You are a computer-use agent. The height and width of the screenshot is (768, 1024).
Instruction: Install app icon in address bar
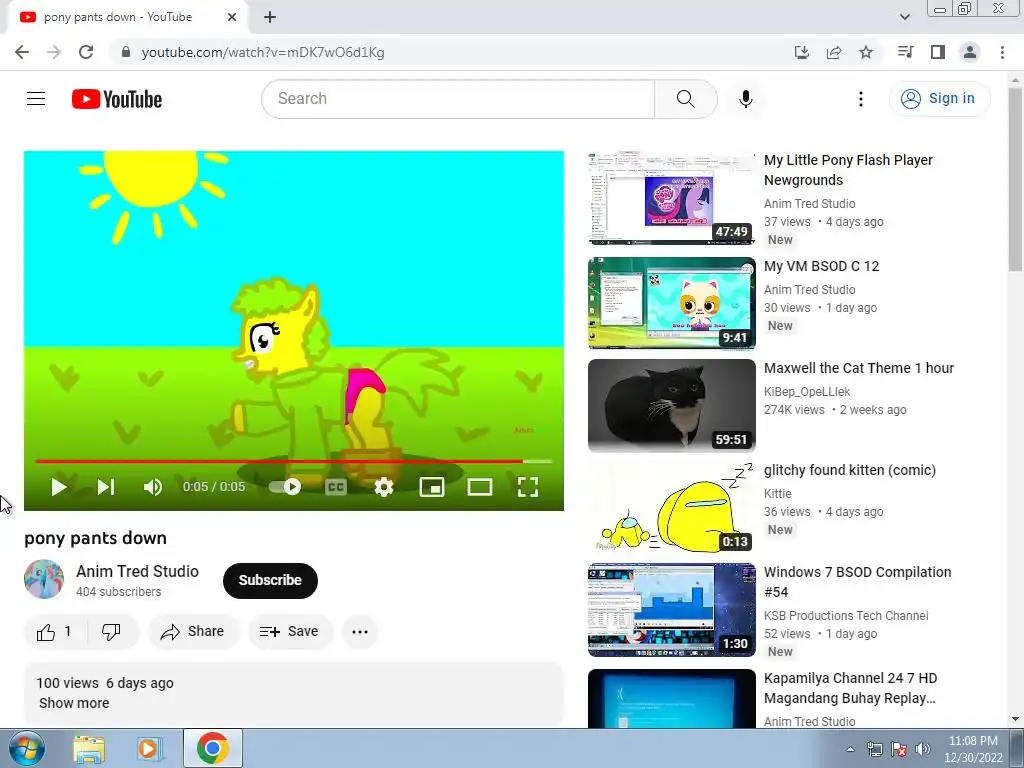801,52
